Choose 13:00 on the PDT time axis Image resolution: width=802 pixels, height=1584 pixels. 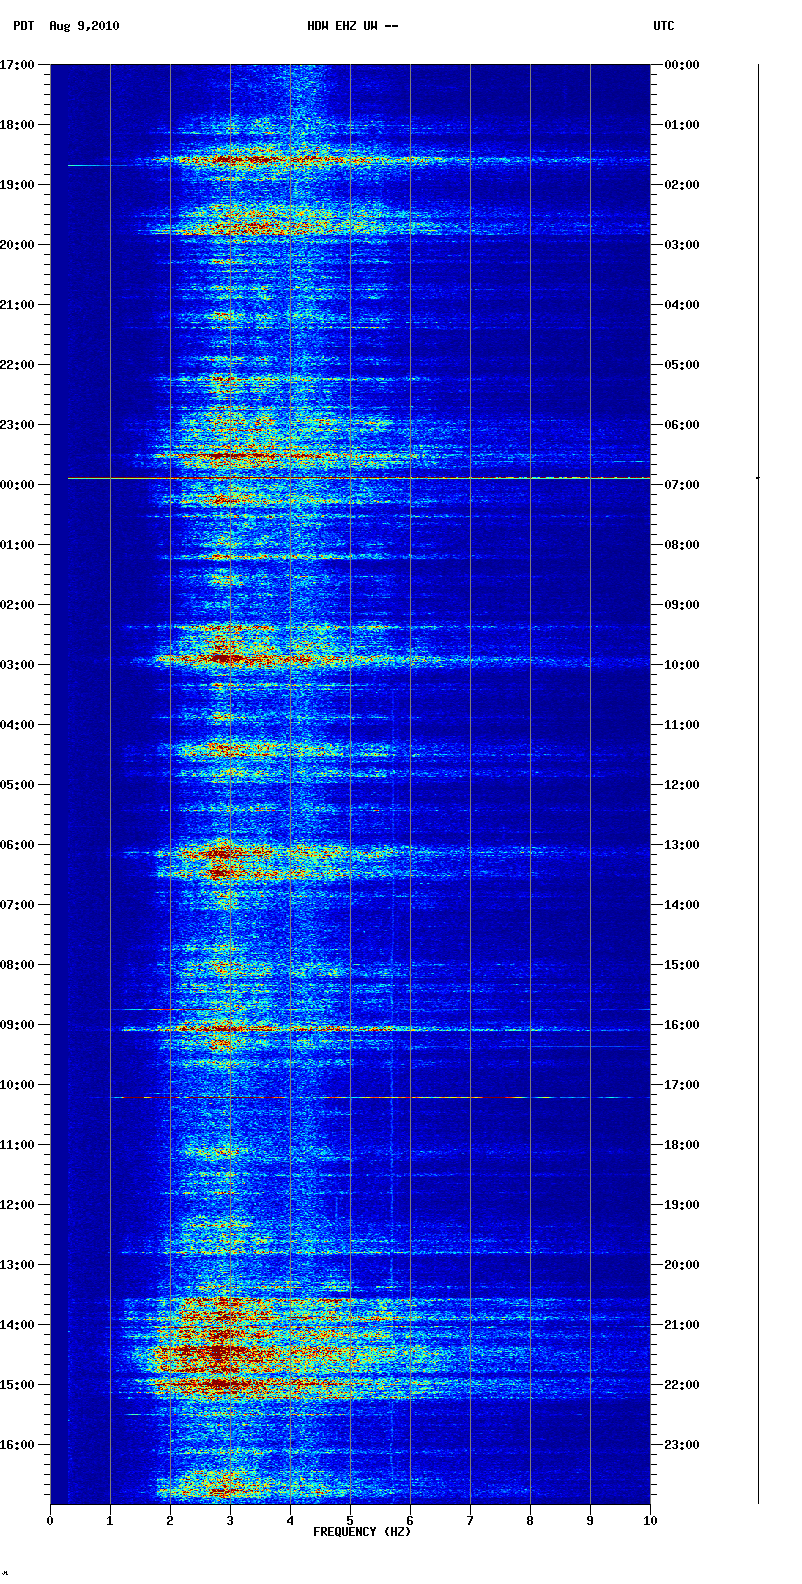[17, 1265]
